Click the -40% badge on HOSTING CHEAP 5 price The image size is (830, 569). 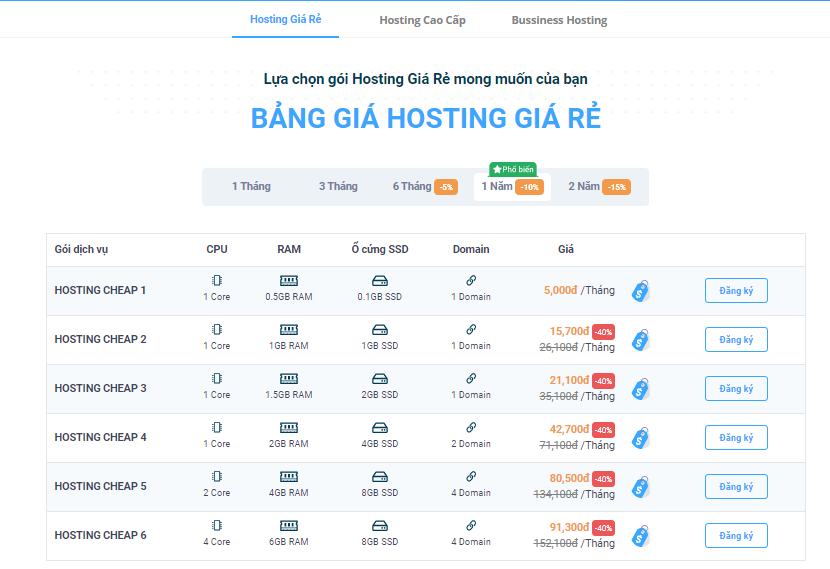603,479
